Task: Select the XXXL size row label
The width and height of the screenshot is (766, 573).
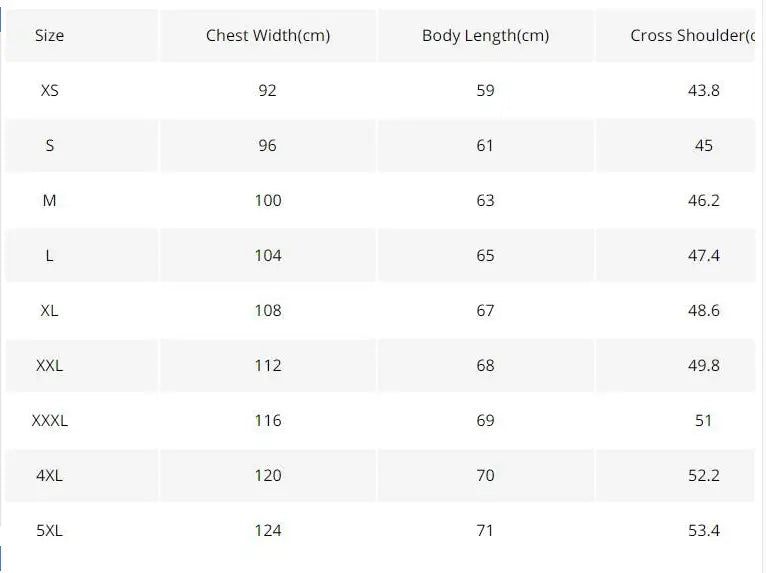Action: [49, 420]
